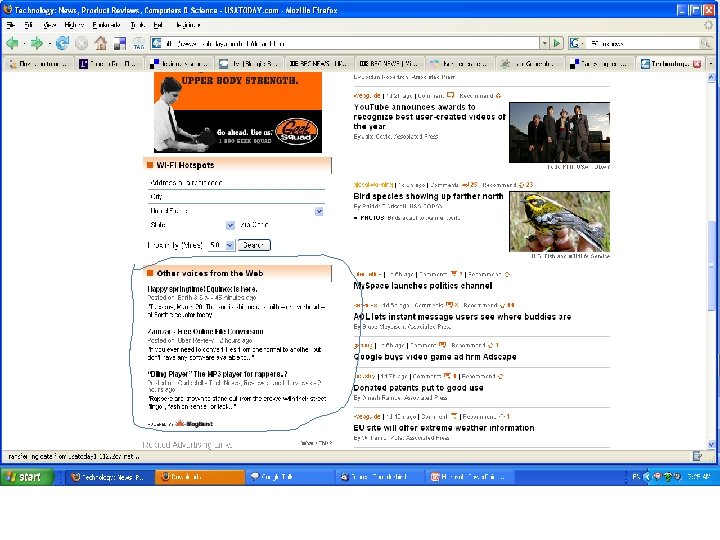The height and width of the screenshot is (540, 720).
Task: Click the Address or intersection field
Action: point(236,183)
